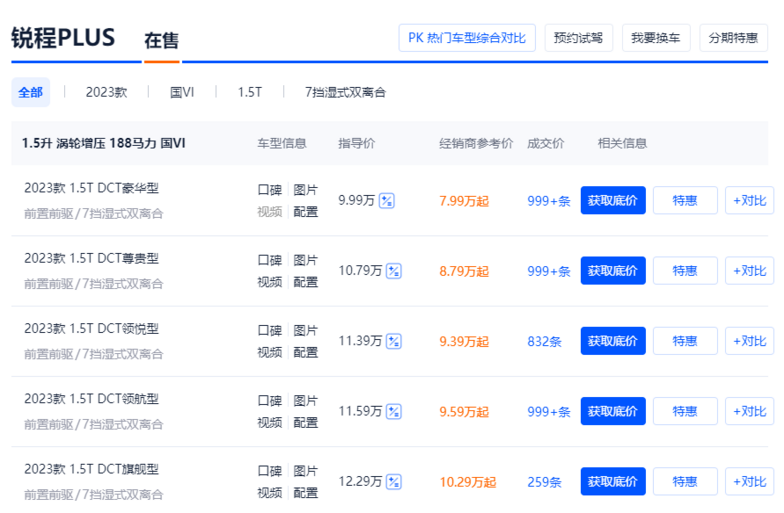Image resolution: width=784 pixels, height=513 pixels.
Task: Click dealer price 9.59万起
Action: point(464,412)
